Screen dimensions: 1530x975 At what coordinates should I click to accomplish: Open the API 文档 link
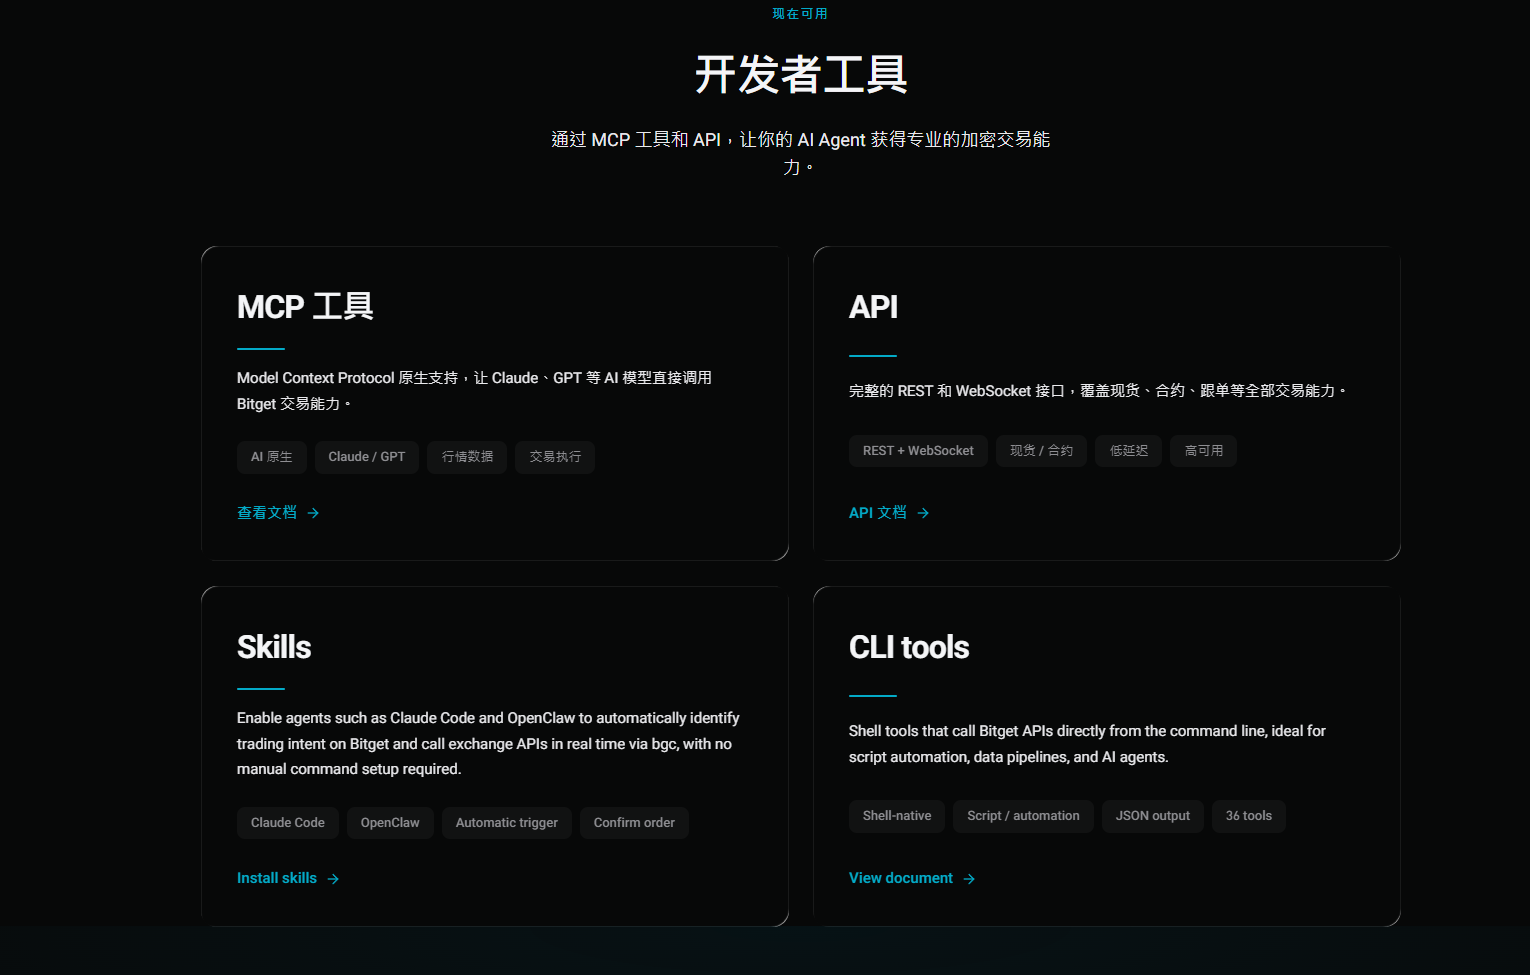(x=877, y=513)
